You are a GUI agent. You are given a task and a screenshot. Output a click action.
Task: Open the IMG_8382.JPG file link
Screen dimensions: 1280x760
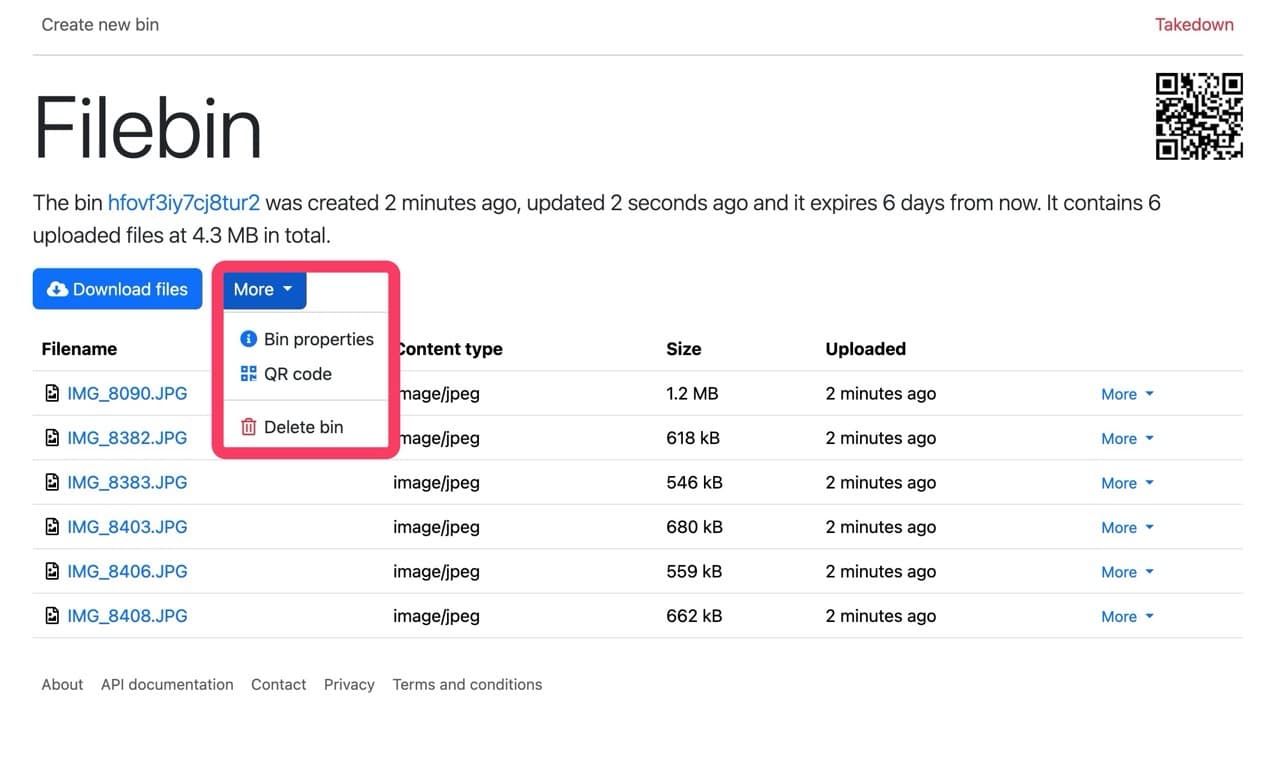coord(127,438)
